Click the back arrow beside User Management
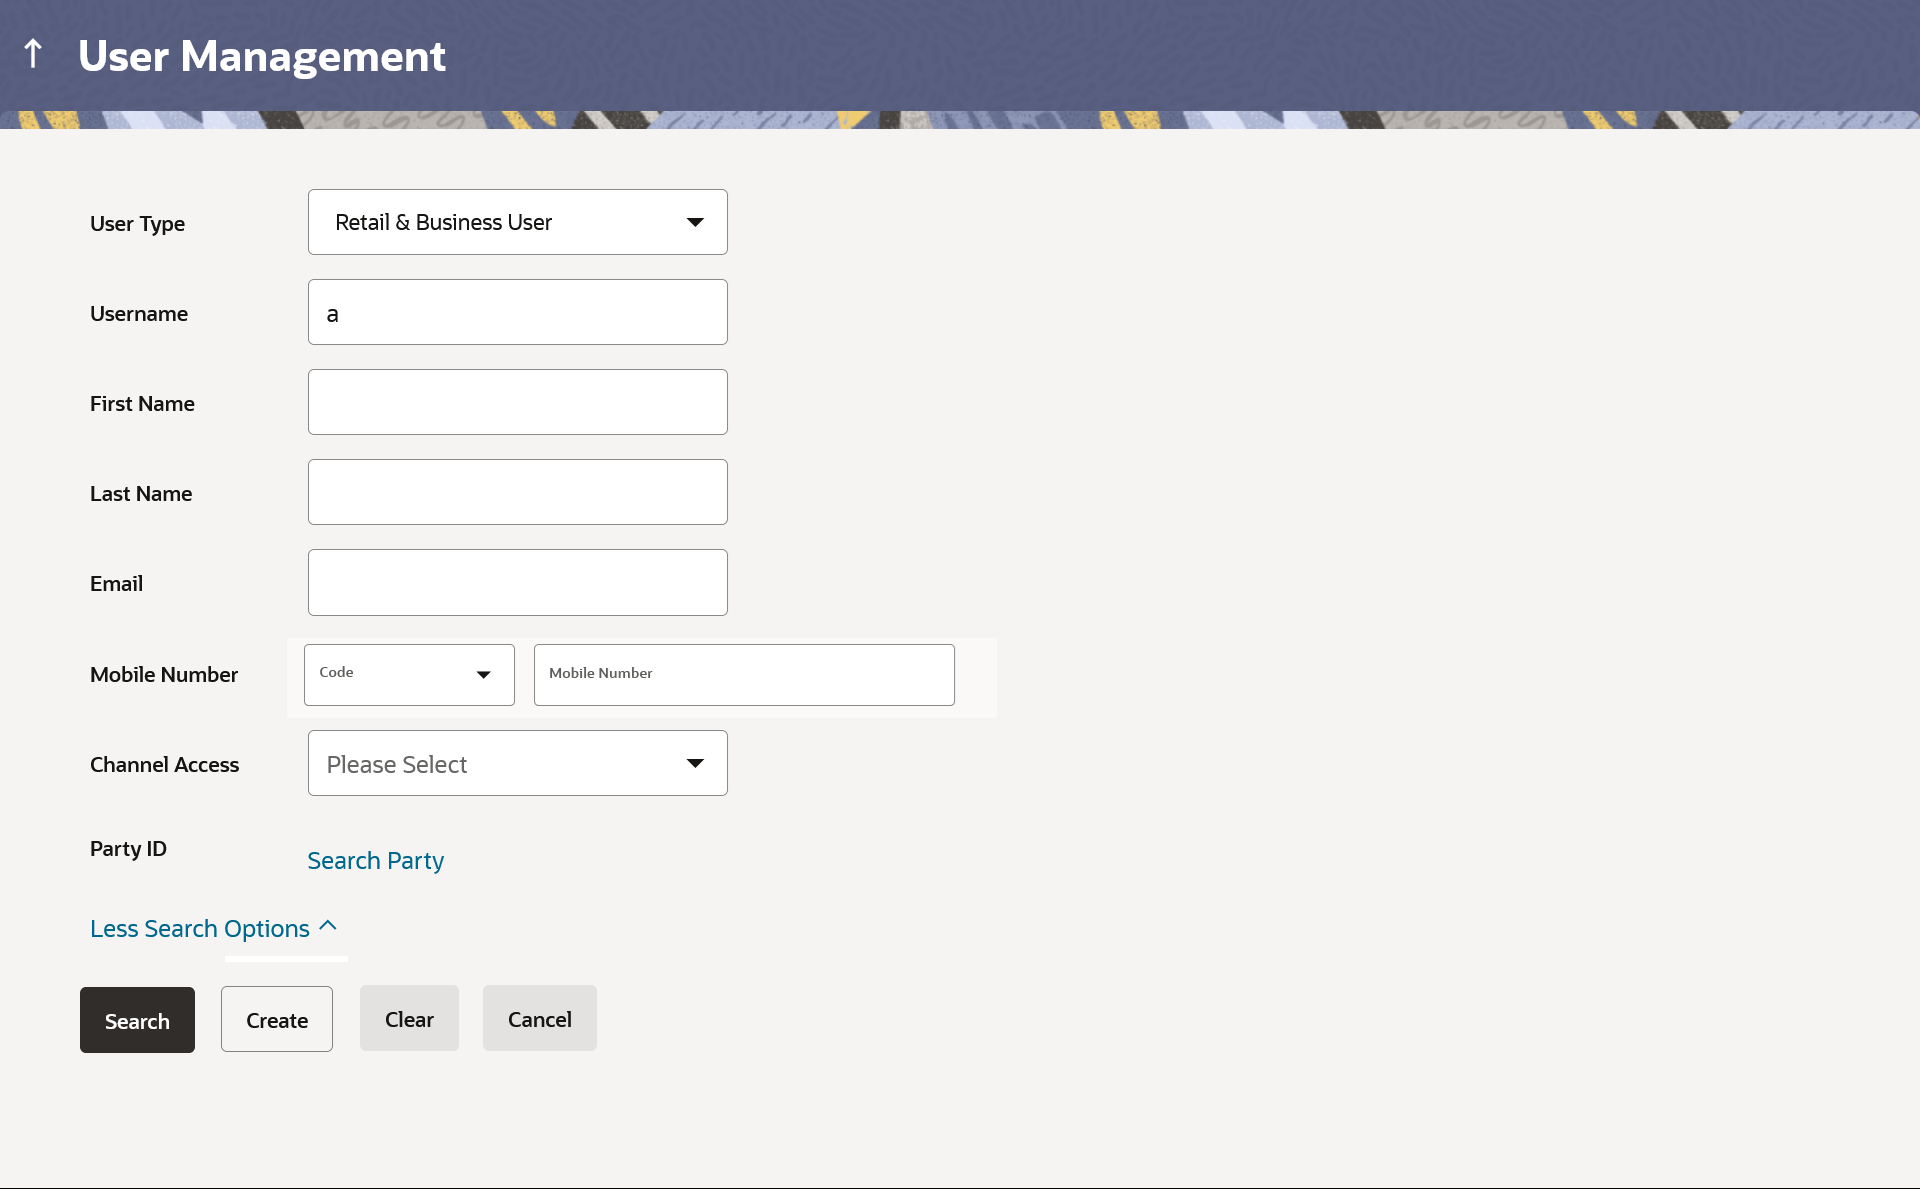This screenshot has width=1920, height=1189. click(x=33, y=54)
